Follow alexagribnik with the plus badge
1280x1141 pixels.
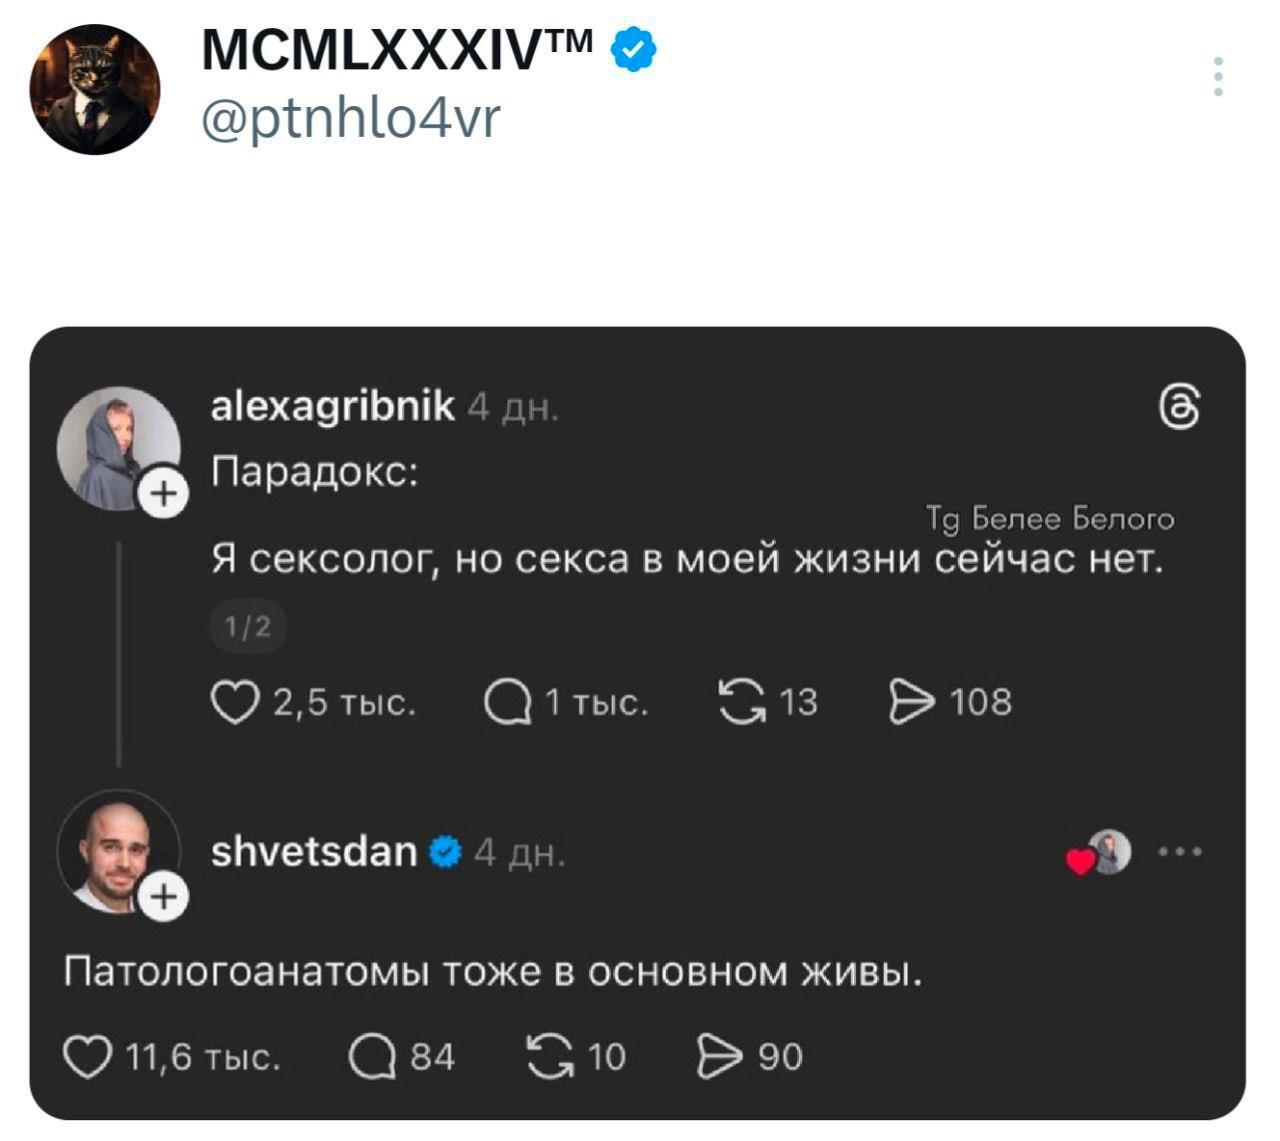coord(163,494)
